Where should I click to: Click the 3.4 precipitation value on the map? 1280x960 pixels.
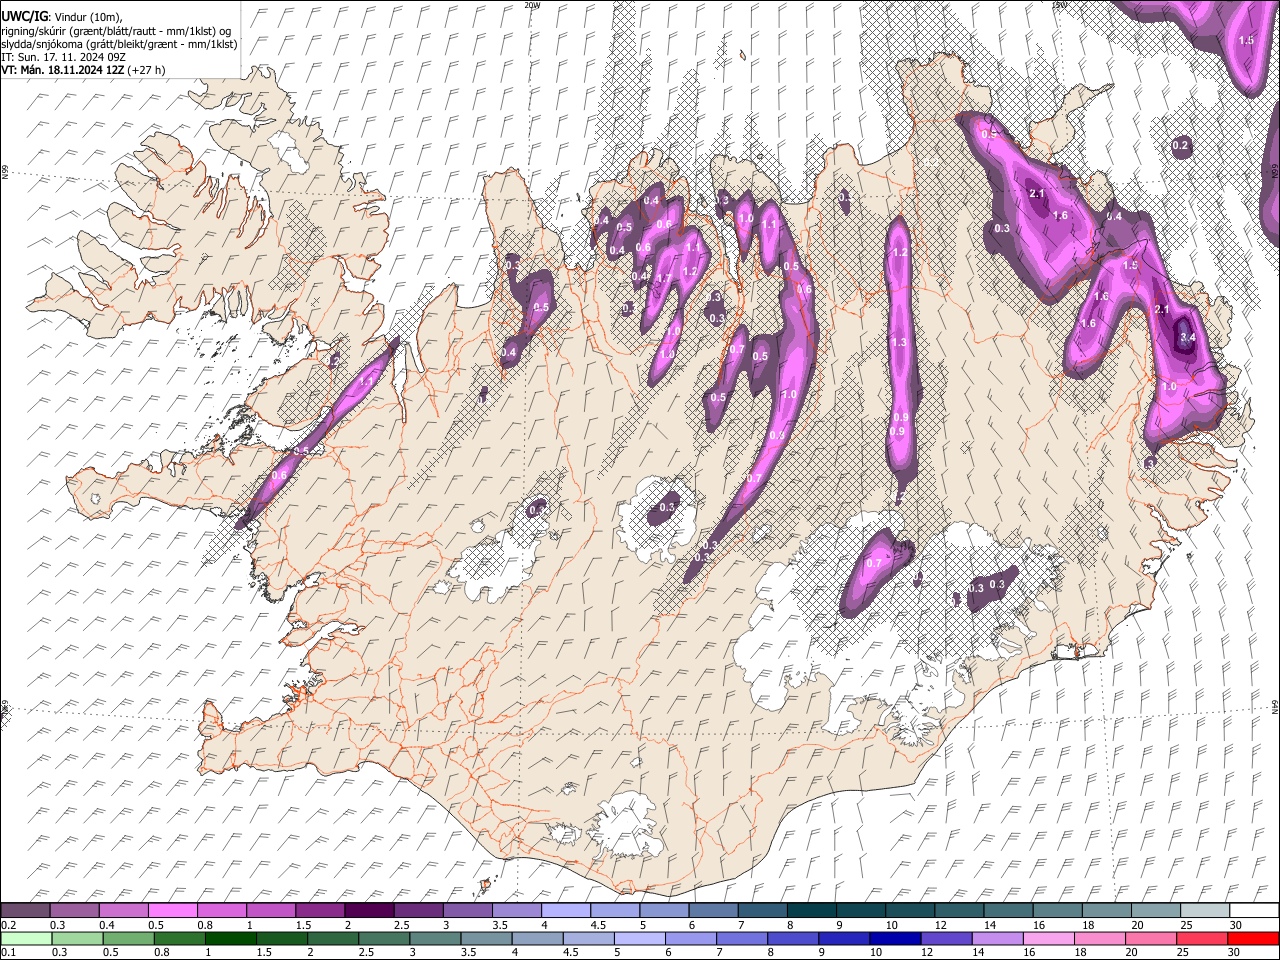pyautogui.click(x=1188, y=338)
